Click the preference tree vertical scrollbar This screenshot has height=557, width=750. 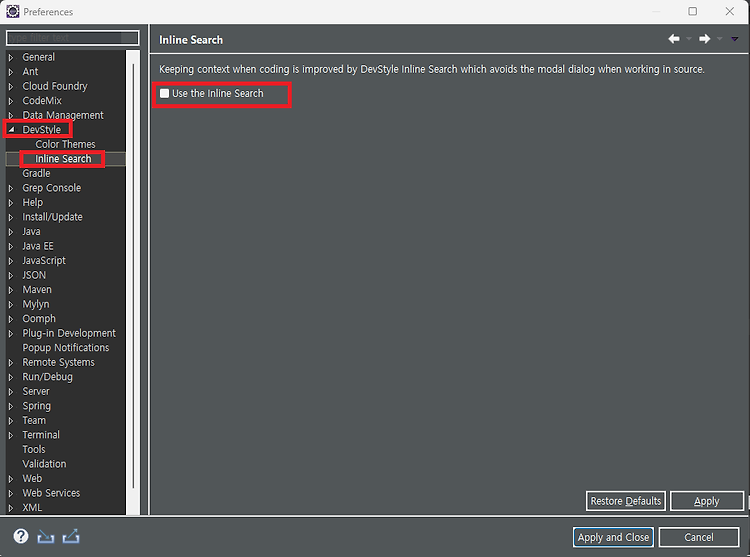coord(133,282)
